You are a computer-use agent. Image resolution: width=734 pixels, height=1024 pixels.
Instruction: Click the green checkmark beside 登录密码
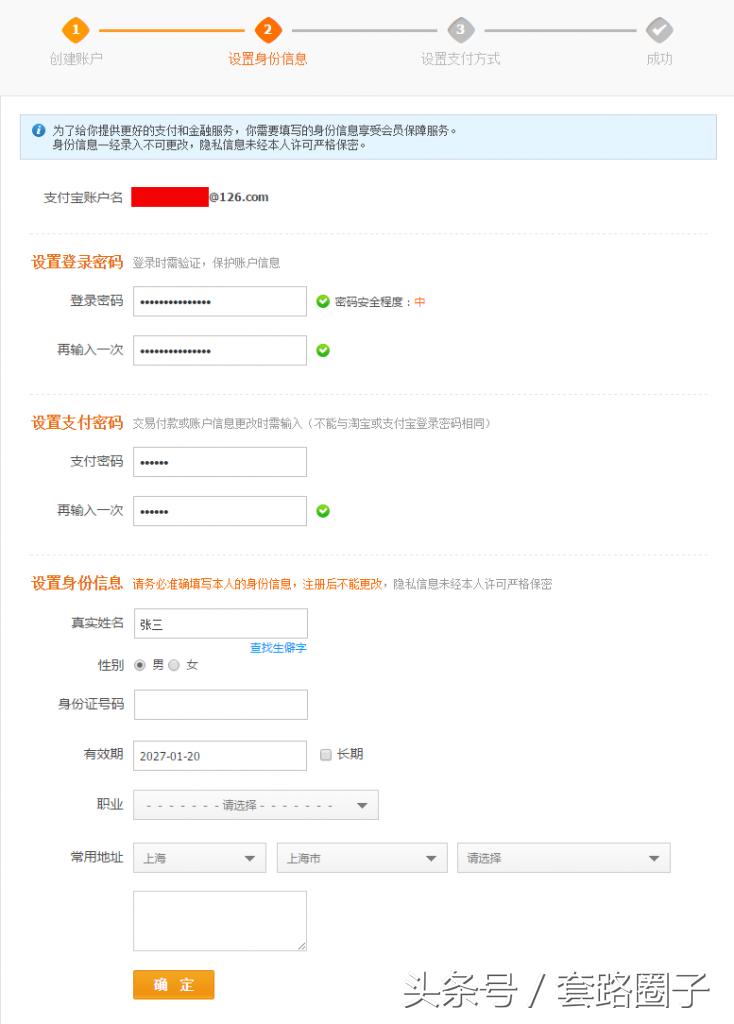tap(324, 302)
